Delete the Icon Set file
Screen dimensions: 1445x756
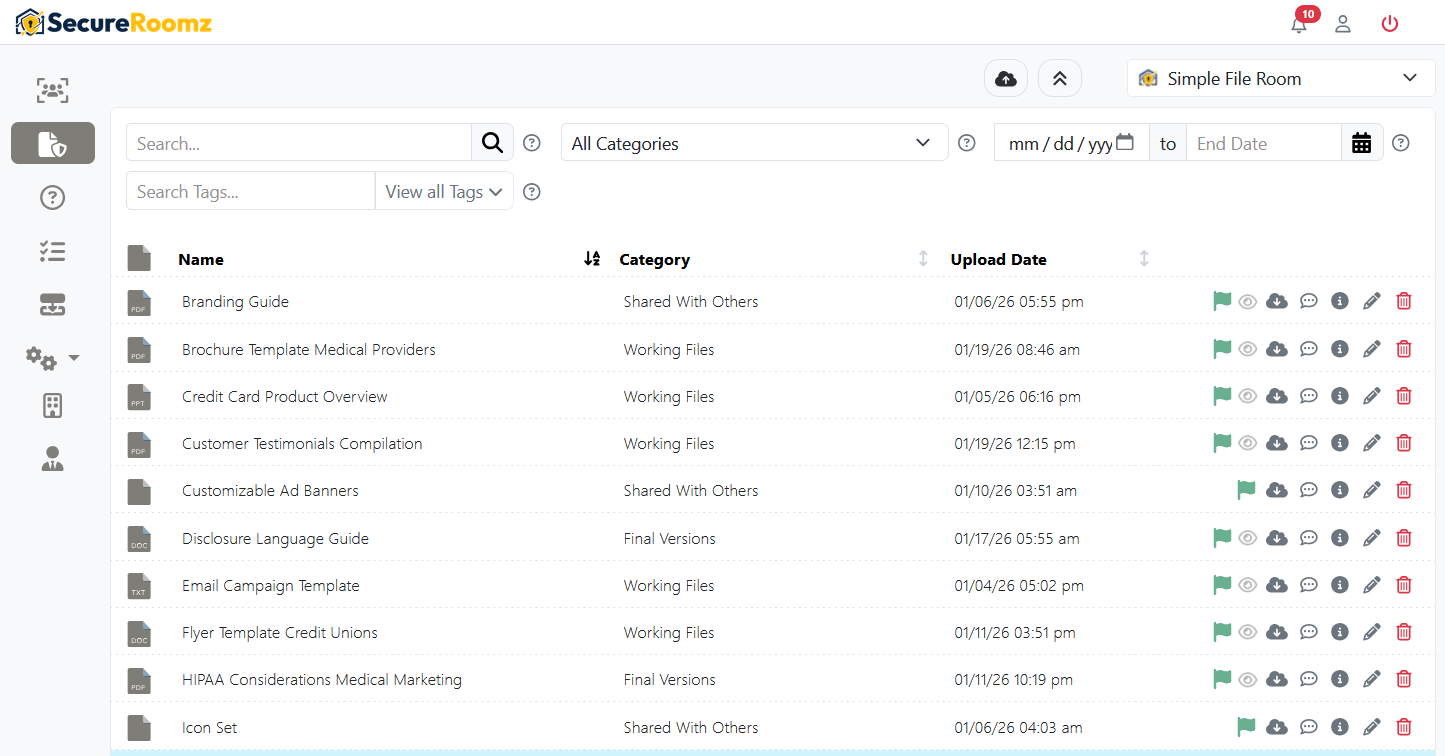tap(1404, 727)
